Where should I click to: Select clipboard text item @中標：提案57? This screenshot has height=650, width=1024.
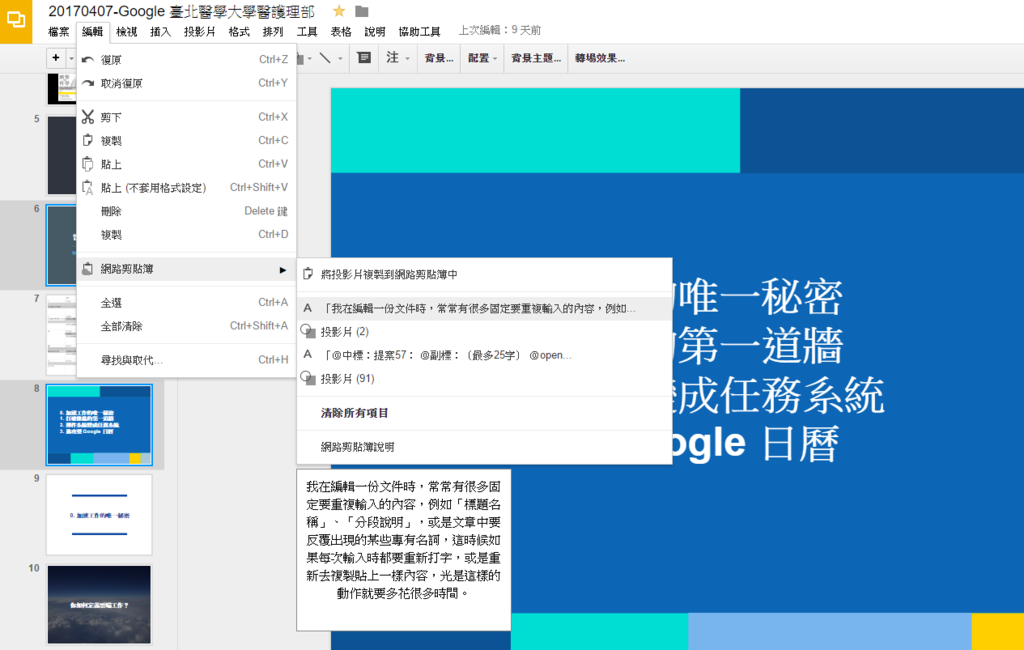pos(485,355)
